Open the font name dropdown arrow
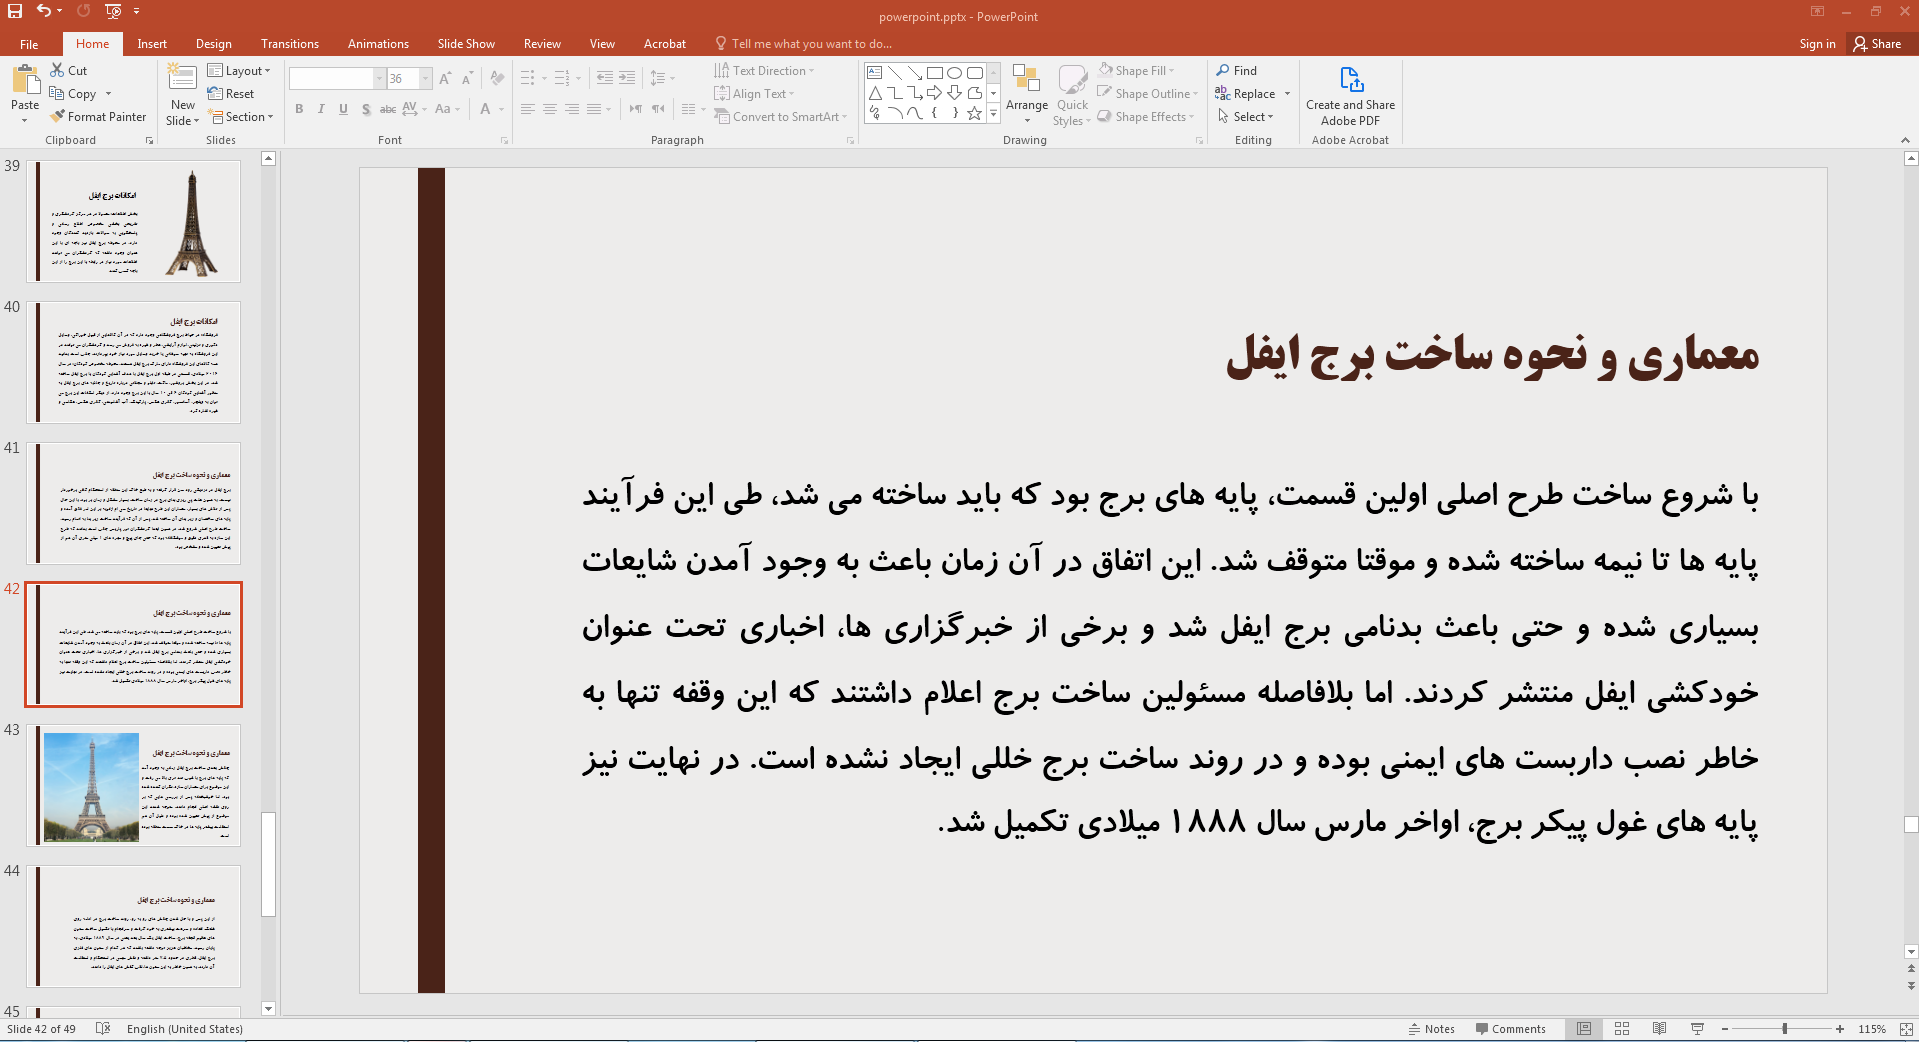1919x1042 pixels. click(379, 78)
